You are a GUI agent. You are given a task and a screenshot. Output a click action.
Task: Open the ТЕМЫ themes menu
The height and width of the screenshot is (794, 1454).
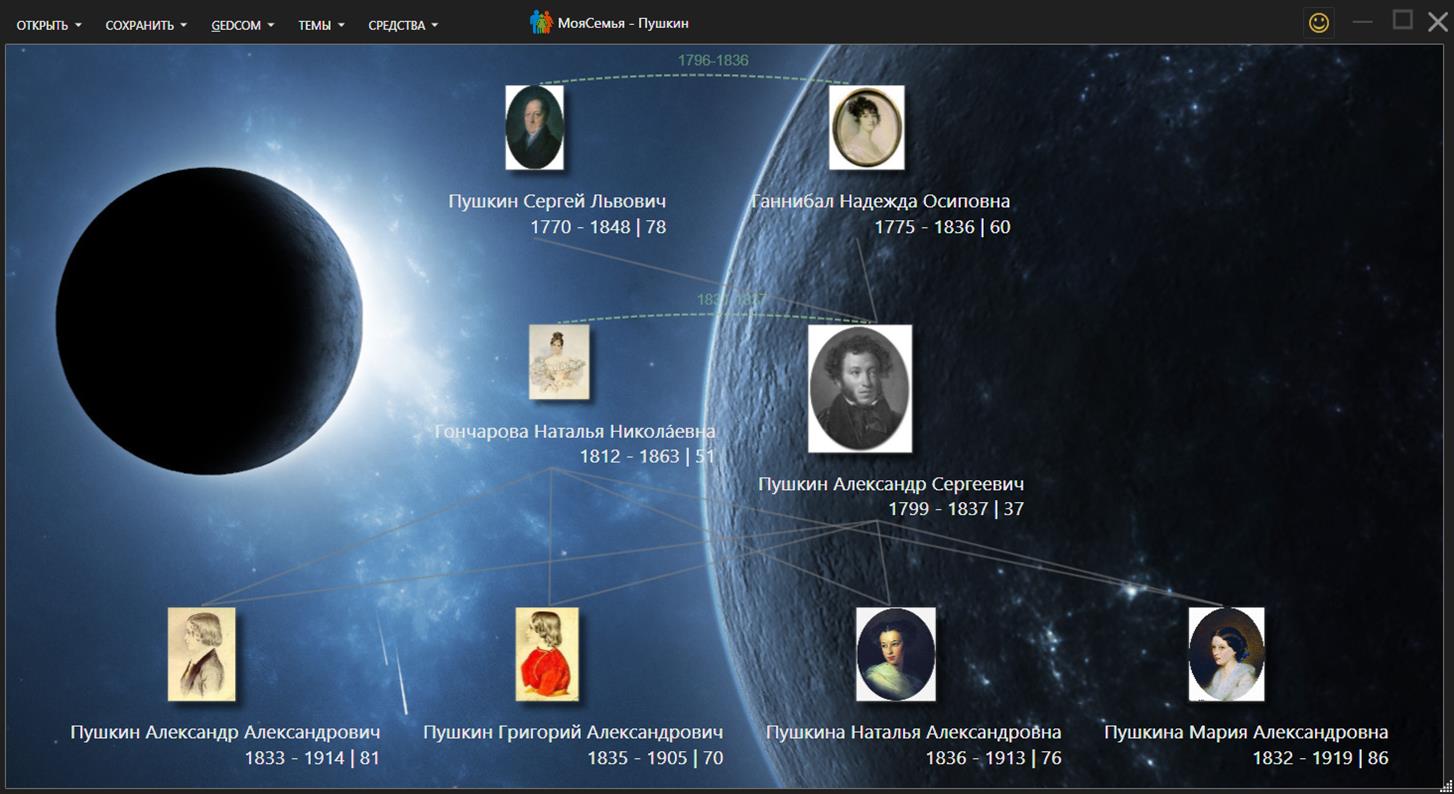pos(321,25)
